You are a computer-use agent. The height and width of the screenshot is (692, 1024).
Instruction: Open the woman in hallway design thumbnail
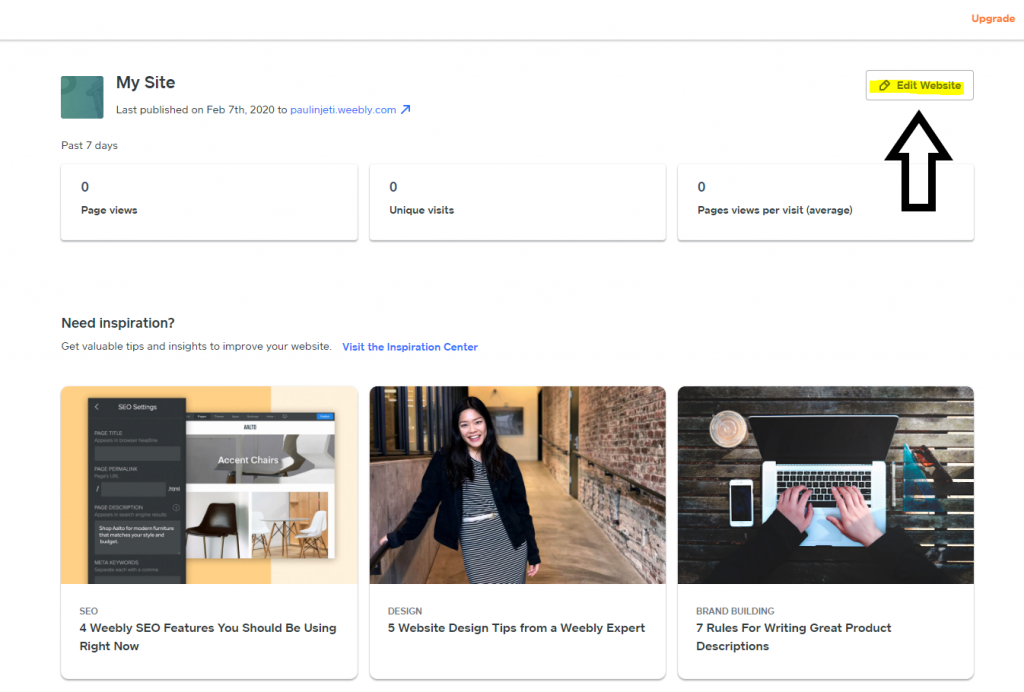(x=517, y=485)
